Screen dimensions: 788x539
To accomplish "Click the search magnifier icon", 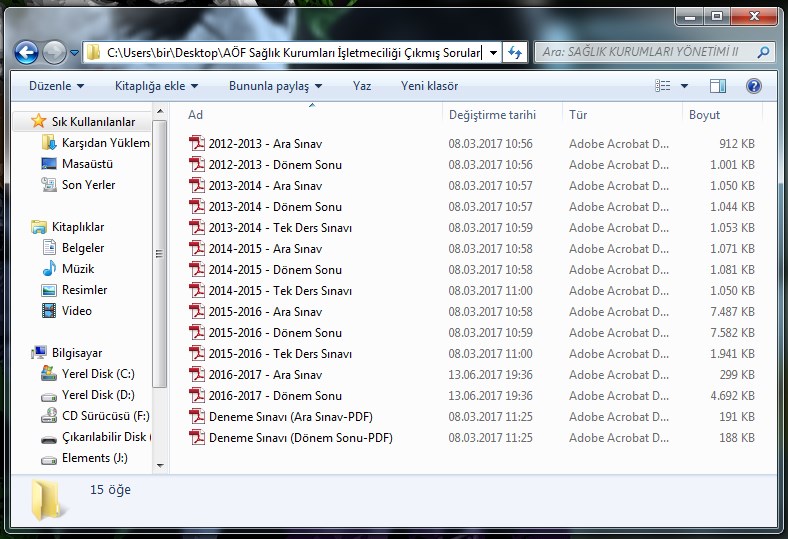I will (763, 52).
